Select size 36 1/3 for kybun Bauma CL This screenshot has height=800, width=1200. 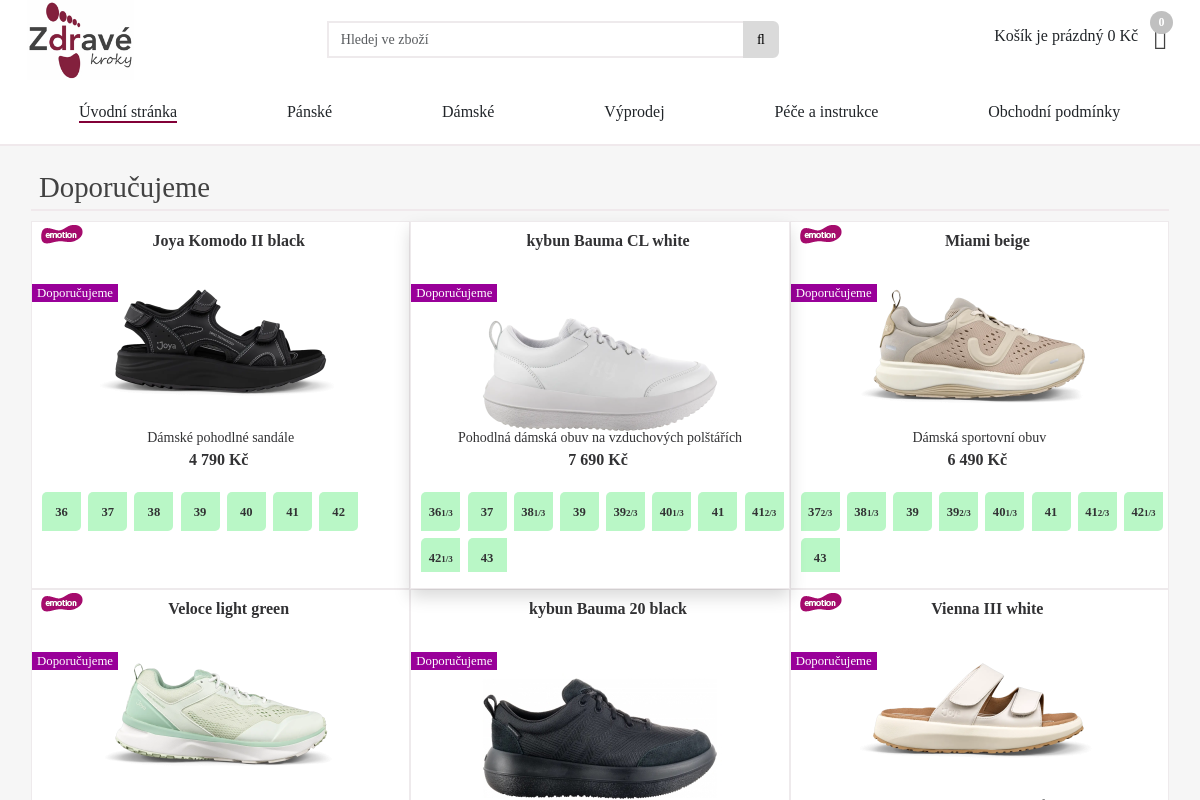[x=440, y=511]
